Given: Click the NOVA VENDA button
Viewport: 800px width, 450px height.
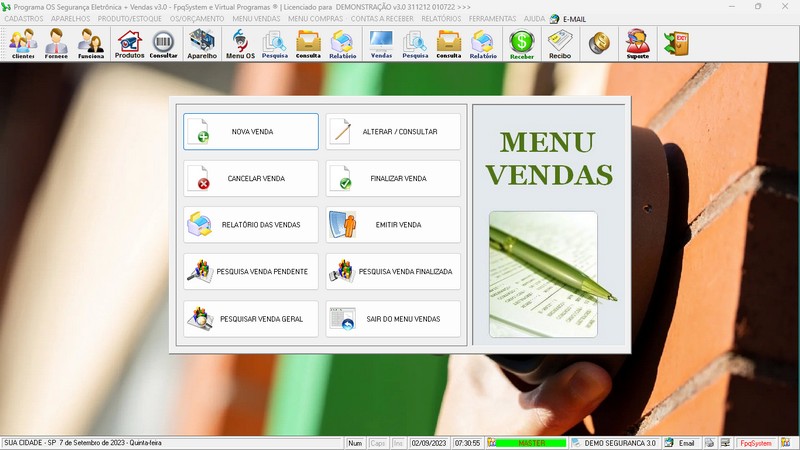Looking at the screenshot, I should pyautogui.click(x=251, y=132).
